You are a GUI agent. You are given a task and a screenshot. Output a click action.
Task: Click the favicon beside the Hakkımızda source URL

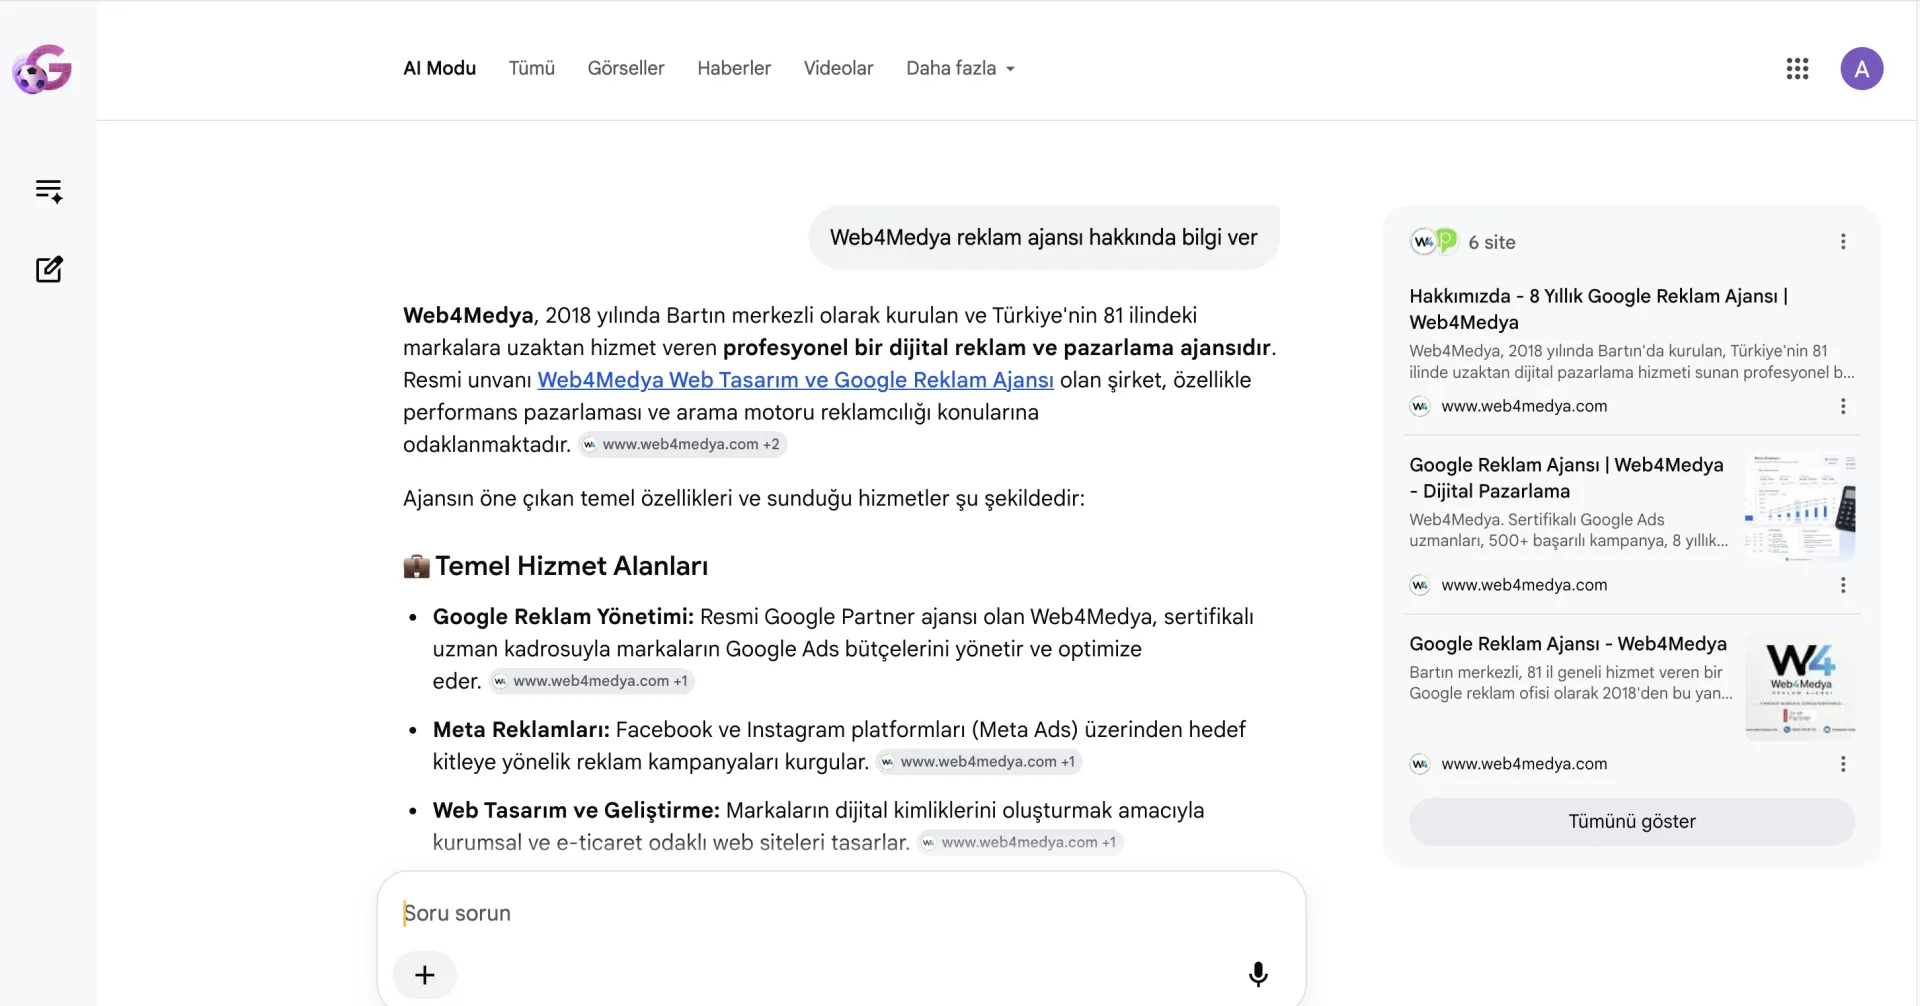[x=1420, y=406]
